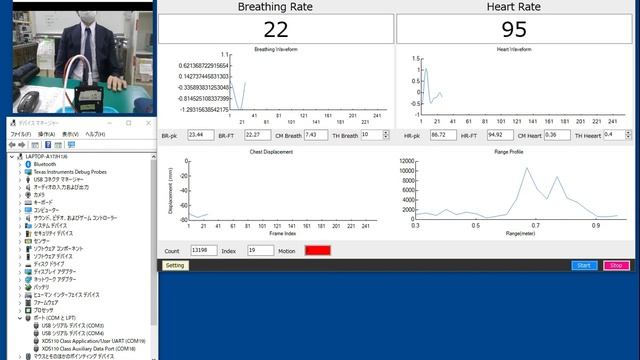Screen dimensions: 640x360
Task: Click the Back arrow in Device Manager toolbar
Action: coord(12,145)
